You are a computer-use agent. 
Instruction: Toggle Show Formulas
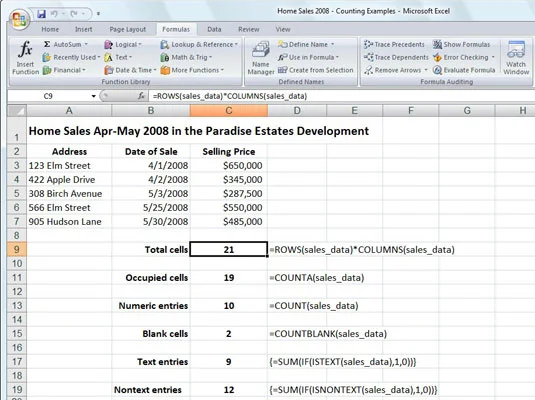461,44
